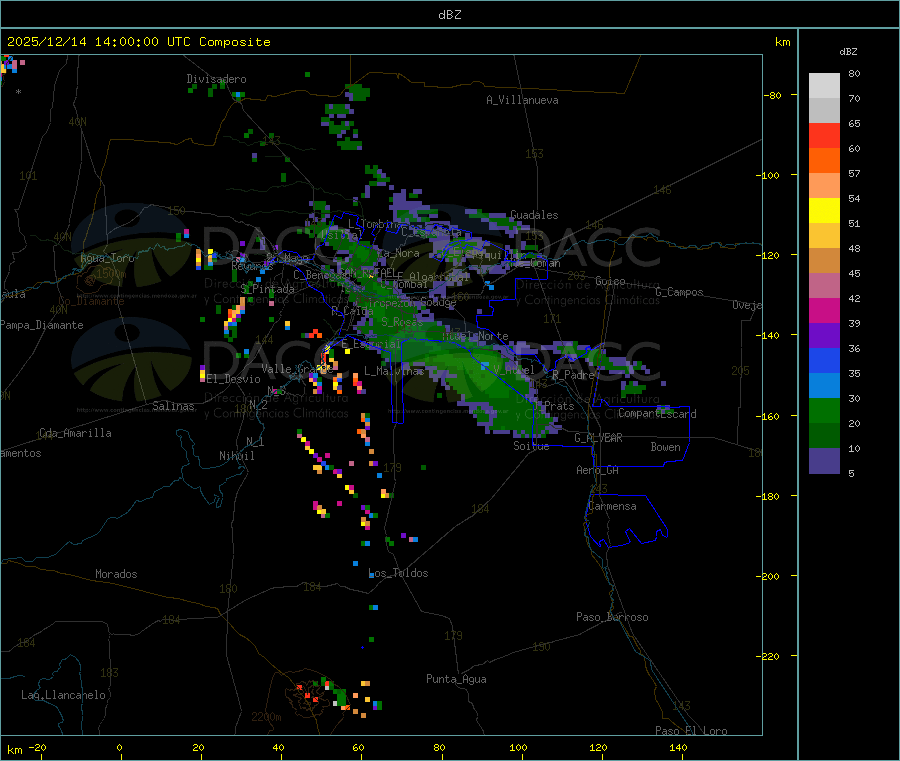Select the blue 35-36 dBZ legend band

[824, 361]
